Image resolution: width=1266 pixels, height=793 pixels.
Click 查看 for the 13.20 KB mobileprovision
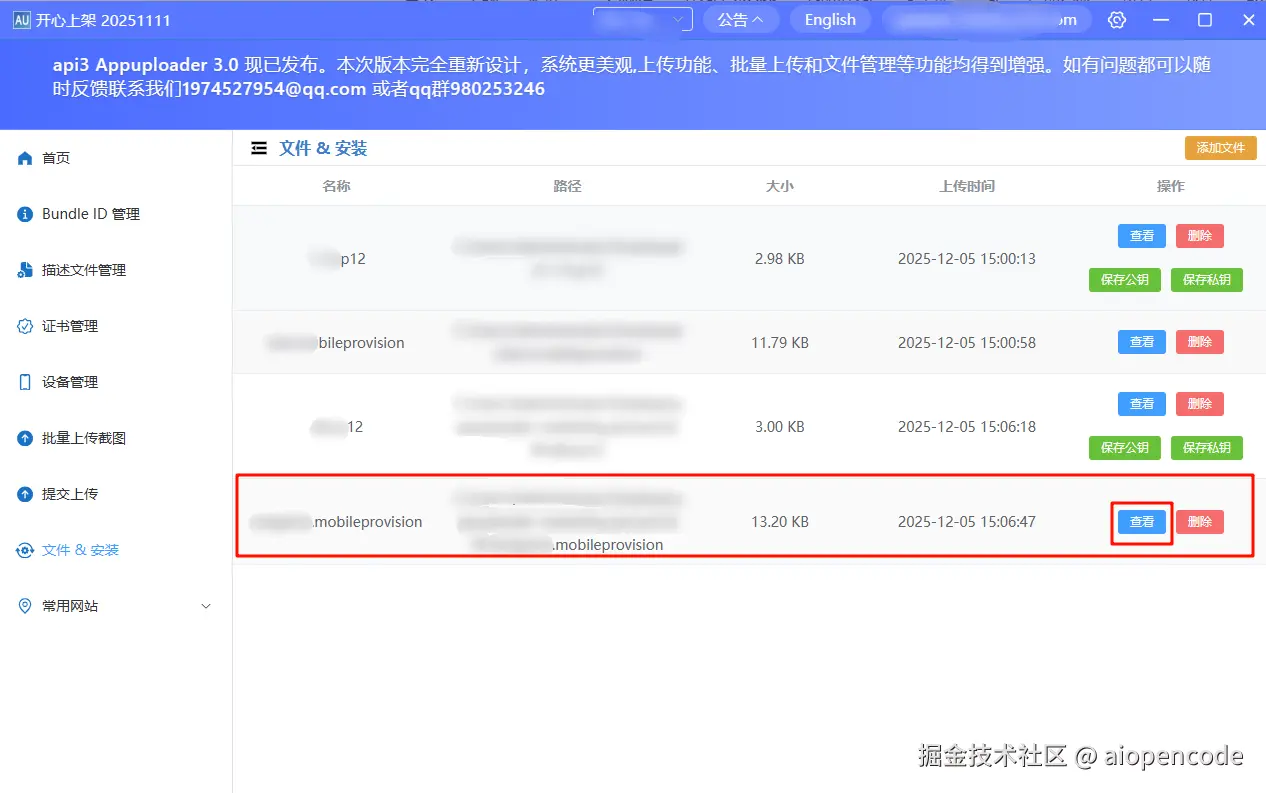click(1142, 522)
